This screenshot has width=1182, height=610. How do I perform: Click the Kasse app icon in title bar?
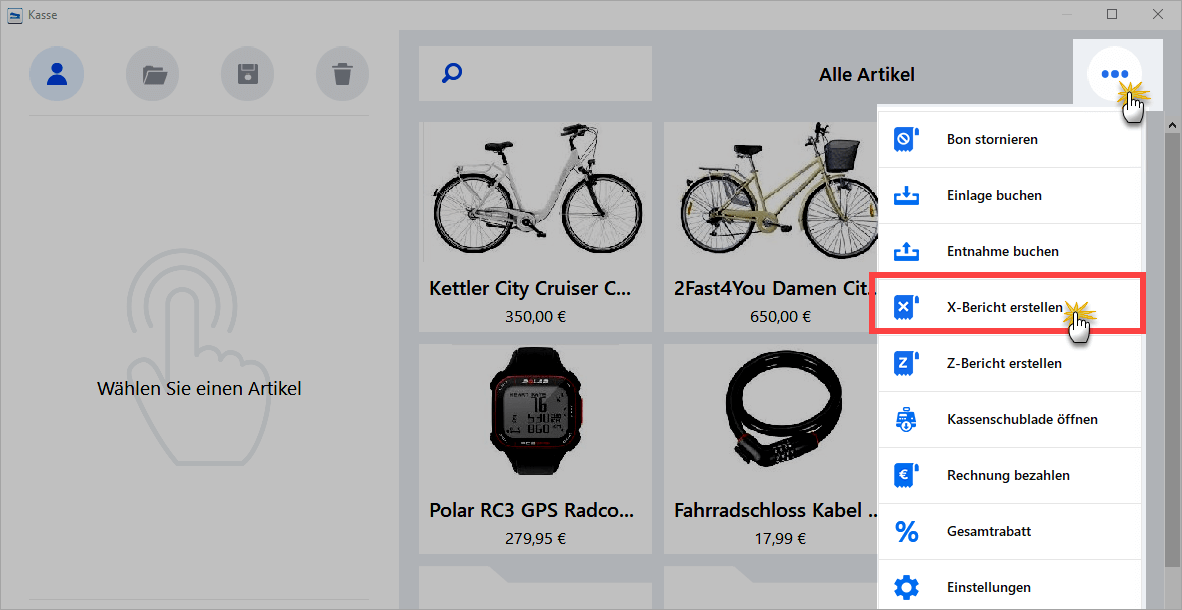(14, 14)
